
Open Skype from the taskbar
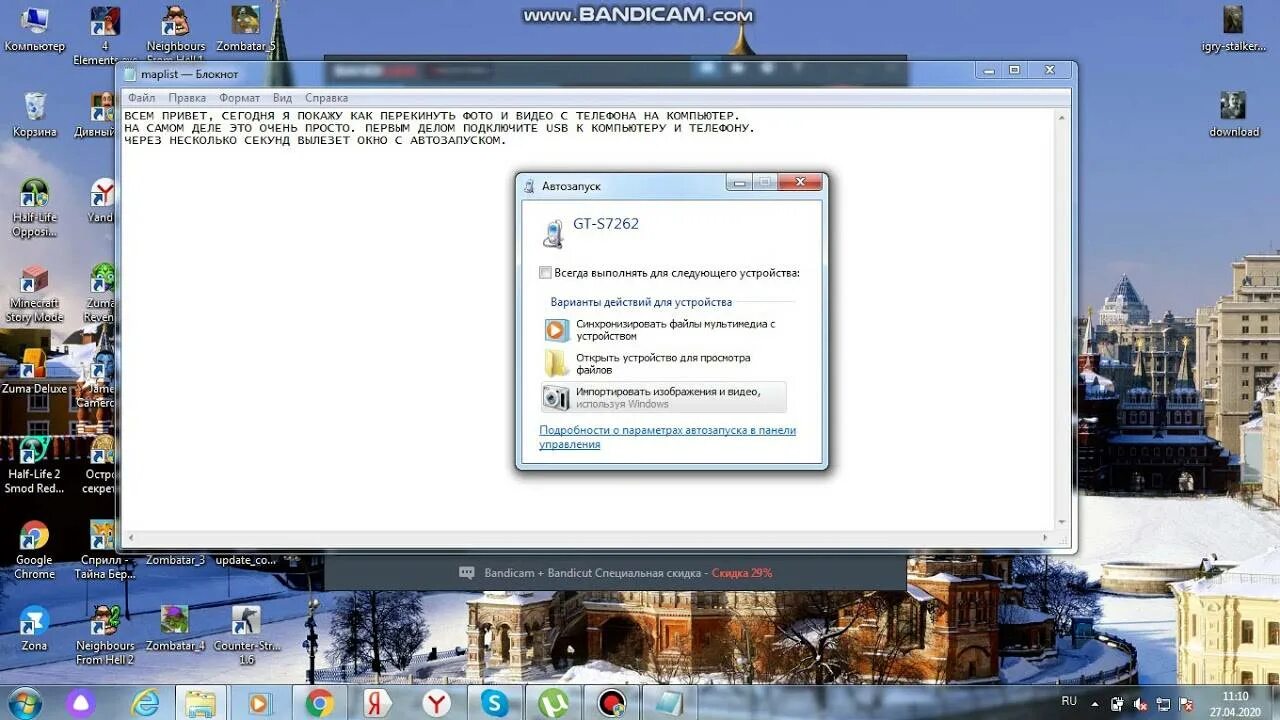[495, 703]
